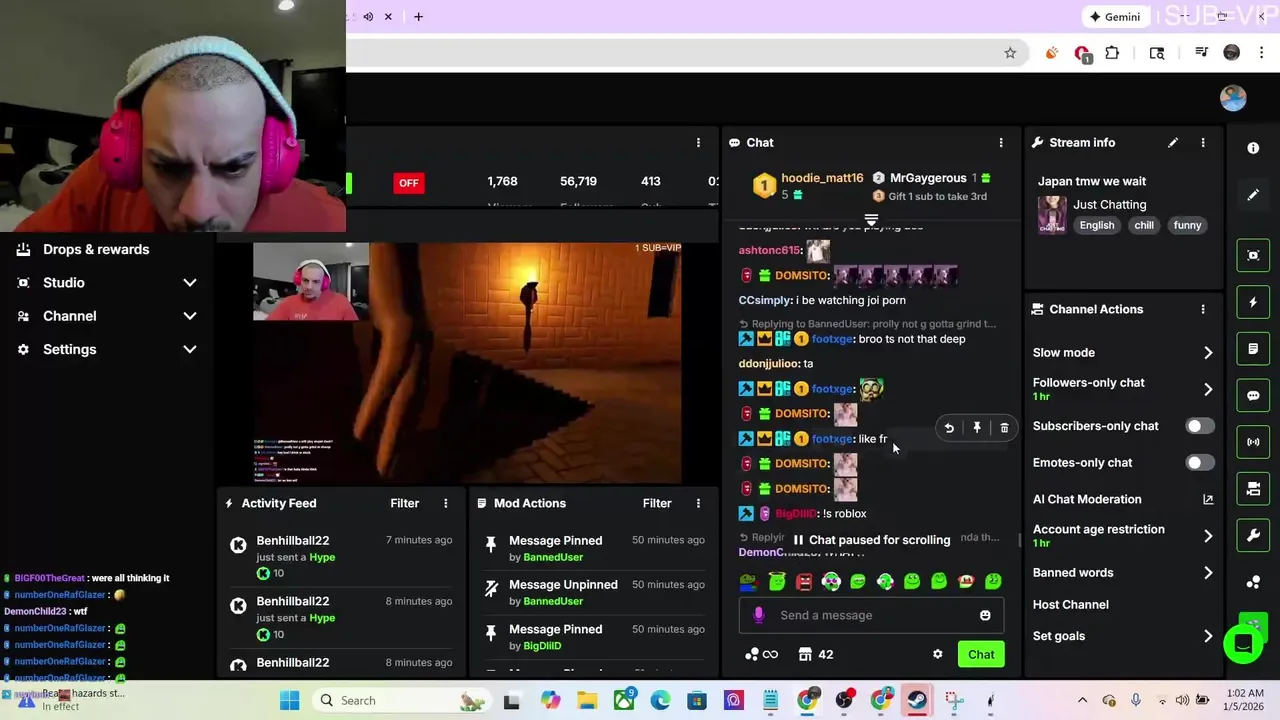This screenshot has width=1280, height=720.
Task: Open Stream info panel options menu
Action: coord(1203,143)
